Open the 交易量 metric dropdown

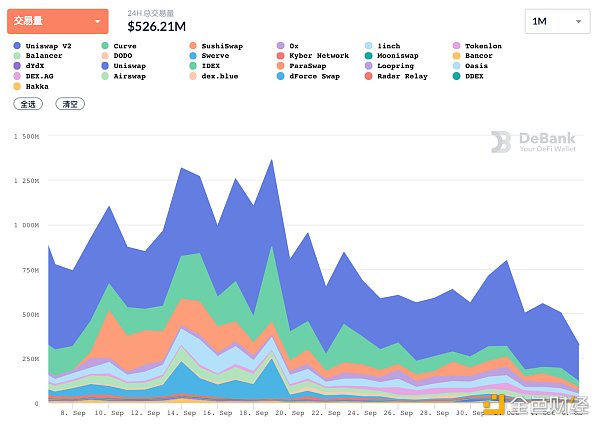[58, 21]
